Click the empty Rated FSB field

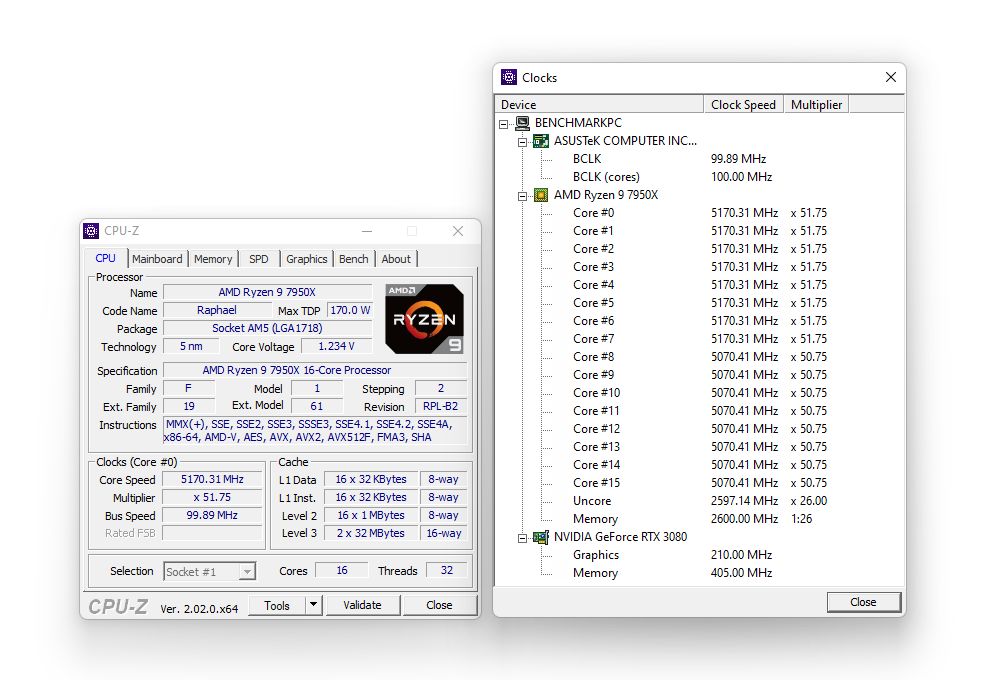(212, 533)
